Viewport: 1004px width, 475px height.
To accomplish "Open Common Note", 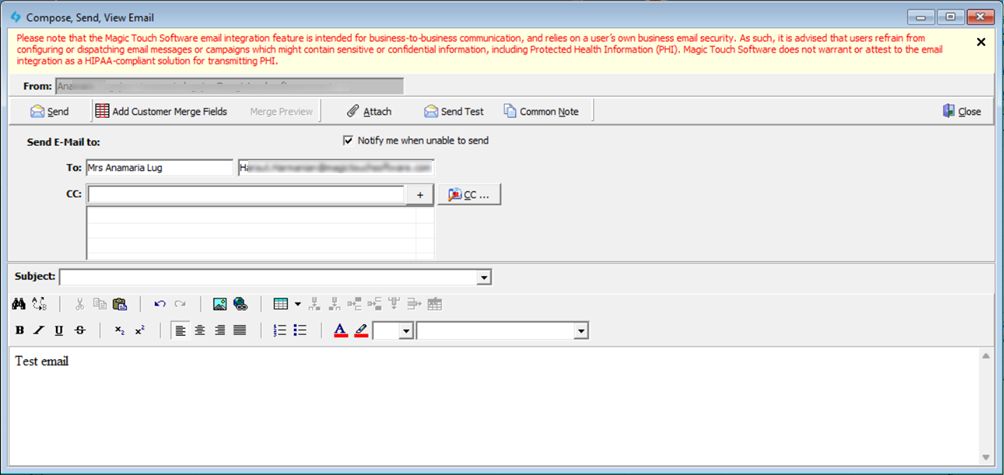I will point(541,111).
